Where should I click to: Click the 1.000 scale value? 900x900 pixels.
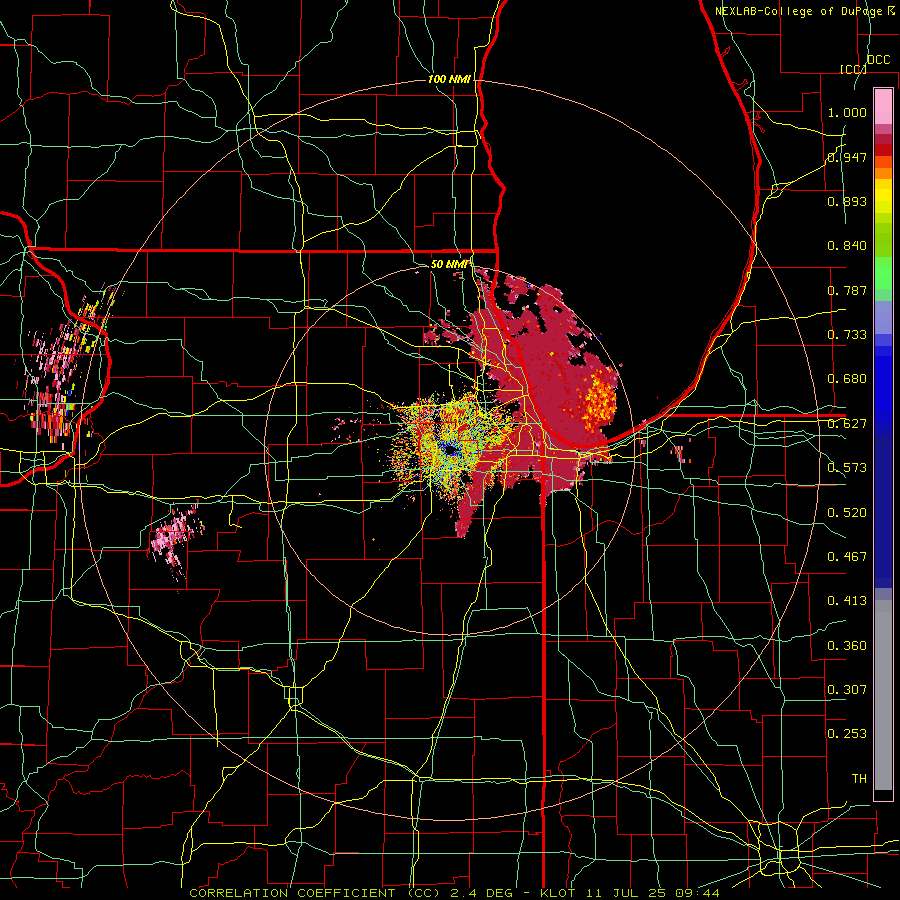pyautogui.click(x=847, y=112)
